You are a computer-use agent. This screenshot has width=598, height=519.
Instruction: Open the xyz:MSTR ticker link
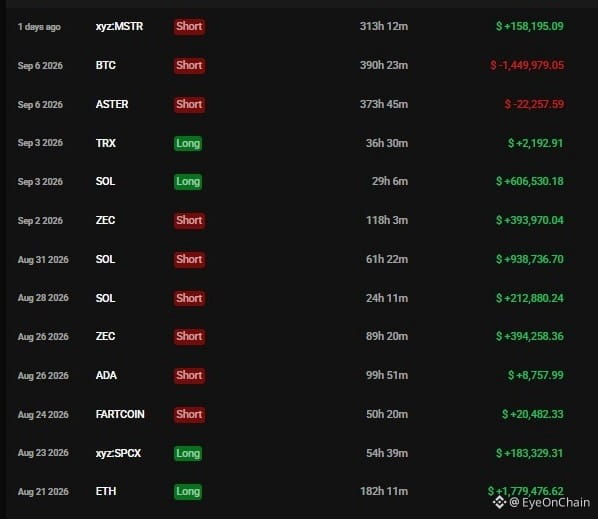(x=119, y=26)
